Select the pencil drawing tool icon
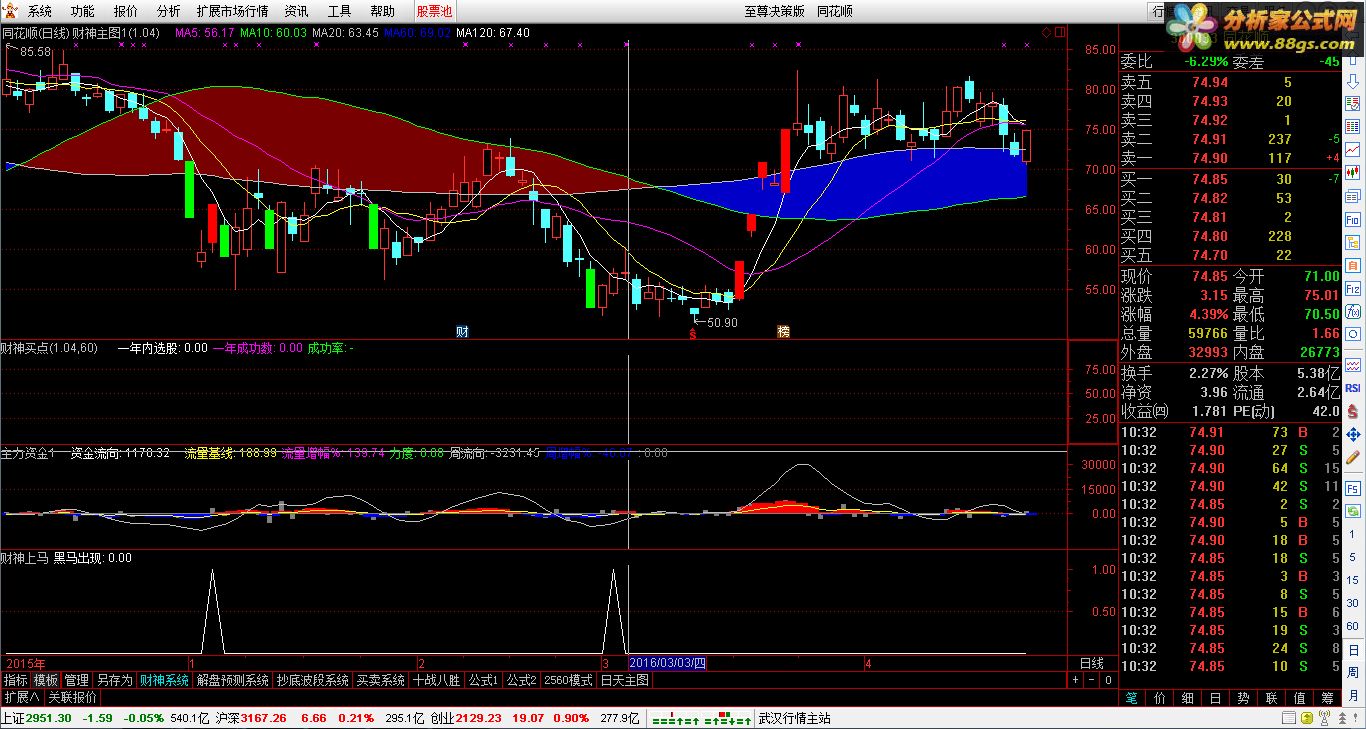This screenshot has width=1366, height=729. coord(1352,458)
